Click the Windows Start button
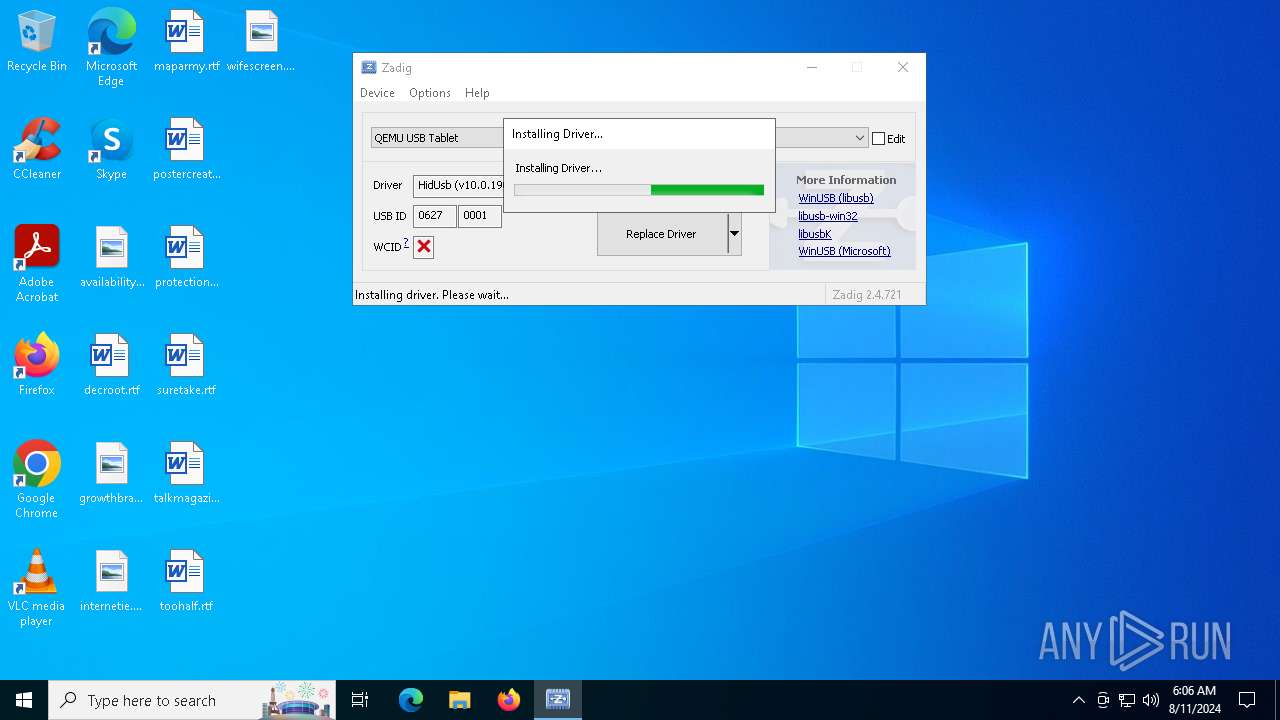The image size is (1280, 720). pos(24,700)
